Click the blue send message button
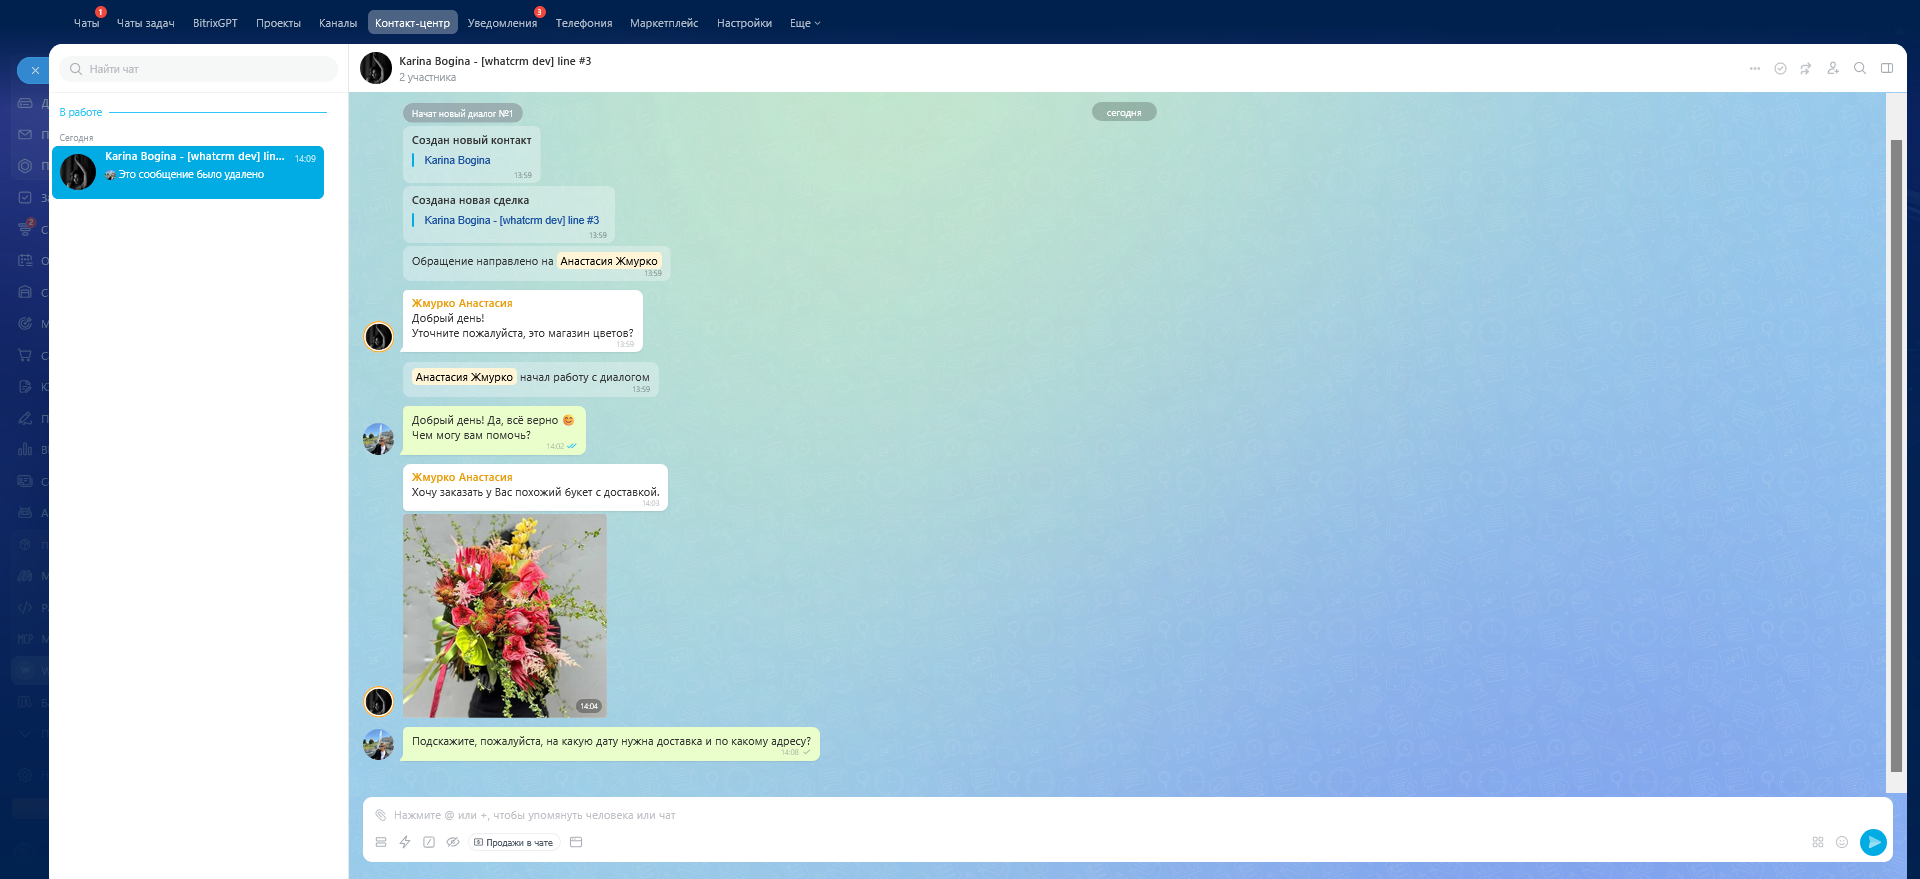 (x=1873, y=842)
